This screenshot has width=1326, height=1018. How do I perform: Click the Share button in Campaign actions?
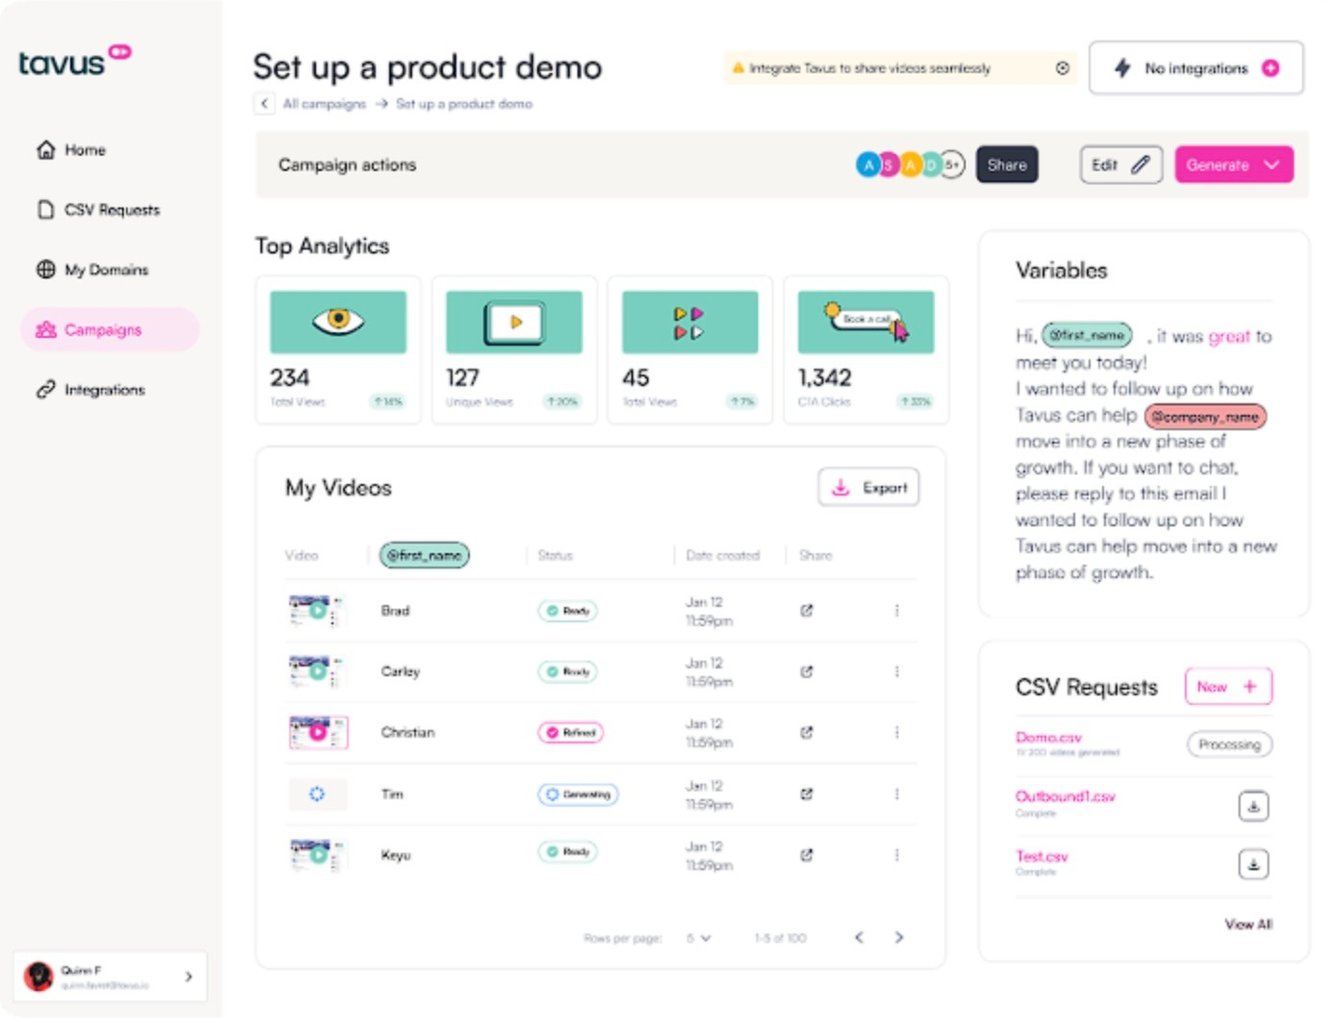tap(1006, 165)
